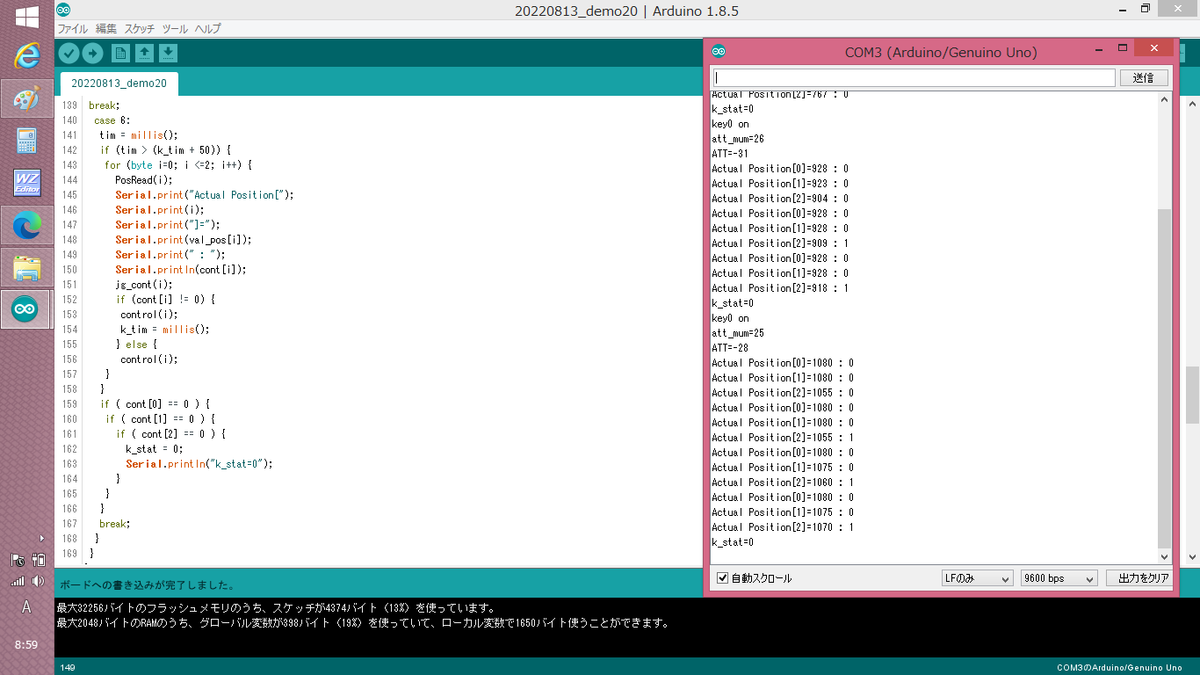1200x675 pixels.
Task: Show hidden tray icons with the small arrow
Action: click(x=40, y=538)
